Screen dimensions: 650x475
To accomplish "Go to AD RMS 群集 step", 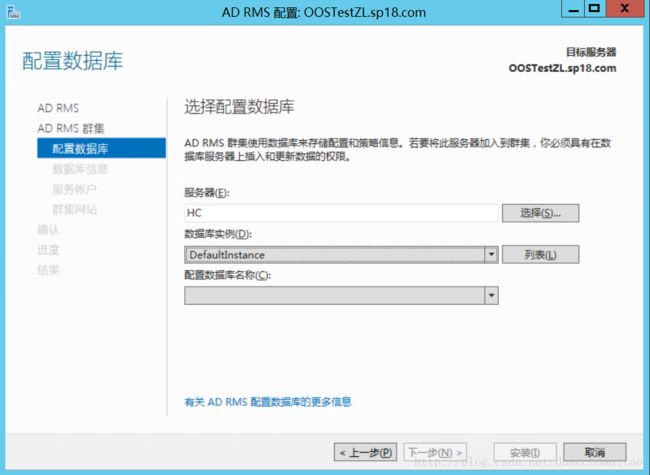I will 71,128.
